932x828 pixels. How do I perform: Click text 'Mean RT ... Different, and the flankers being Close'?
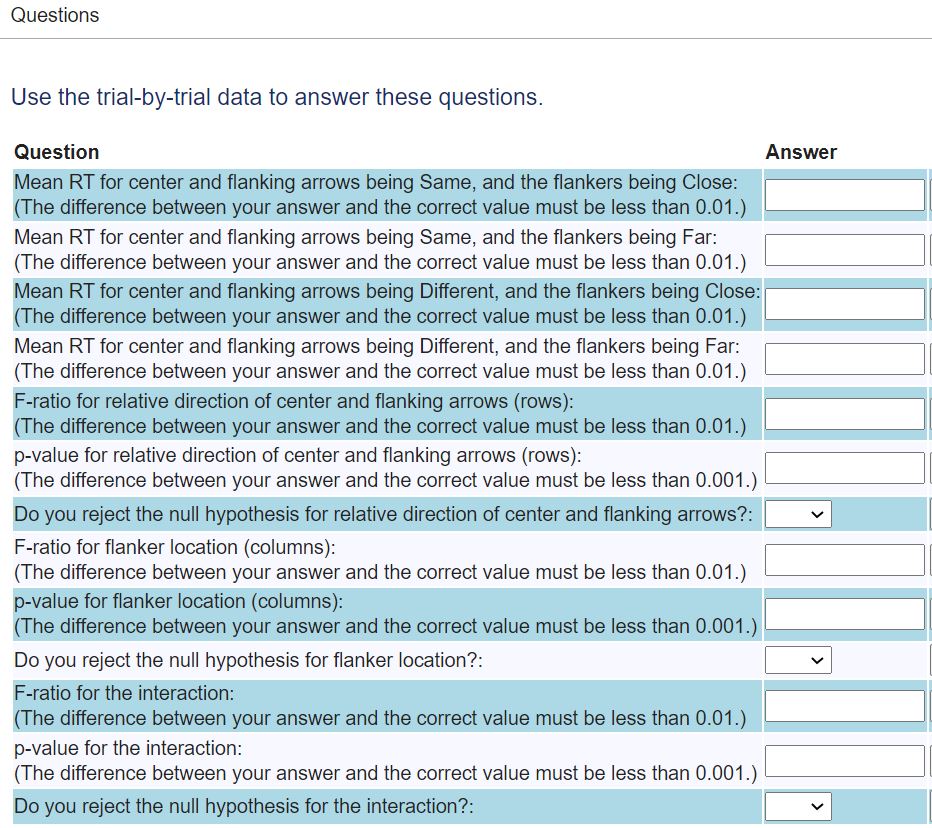[x=387, y=291]
